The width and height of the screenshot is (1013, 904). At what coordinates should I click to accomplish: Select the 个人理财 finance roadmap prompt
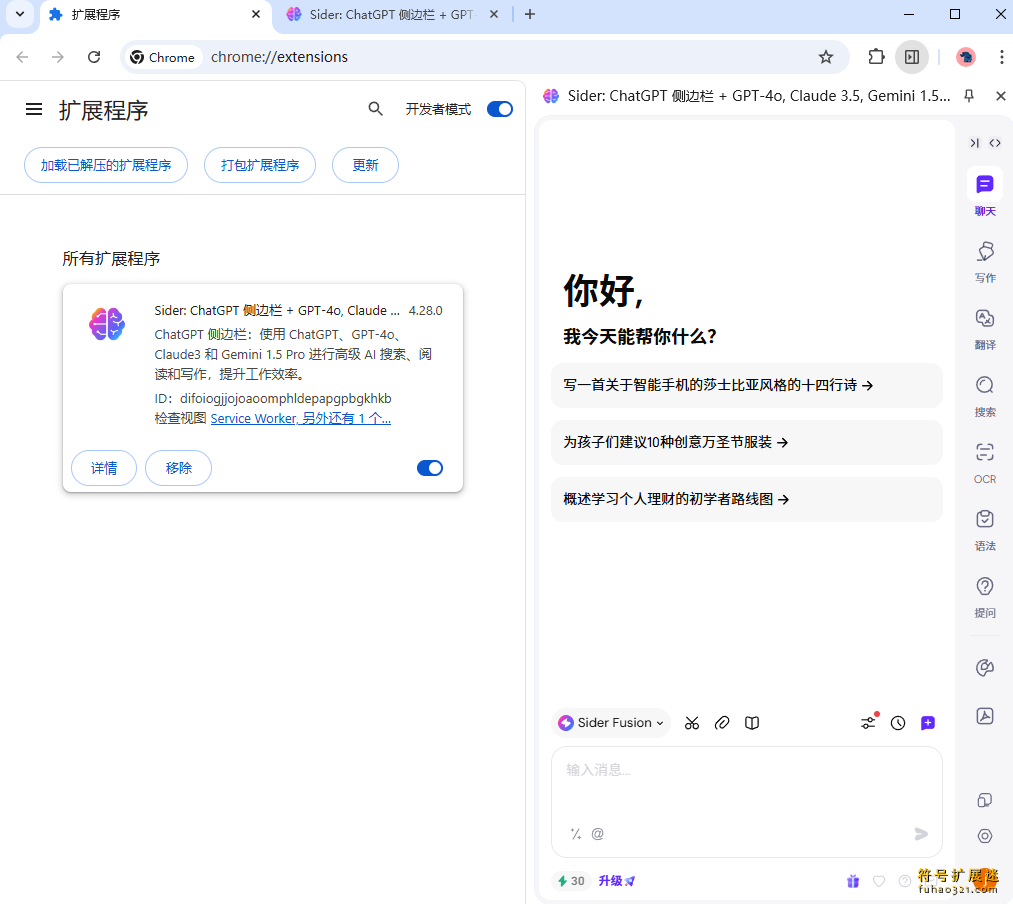coord(746,499)
